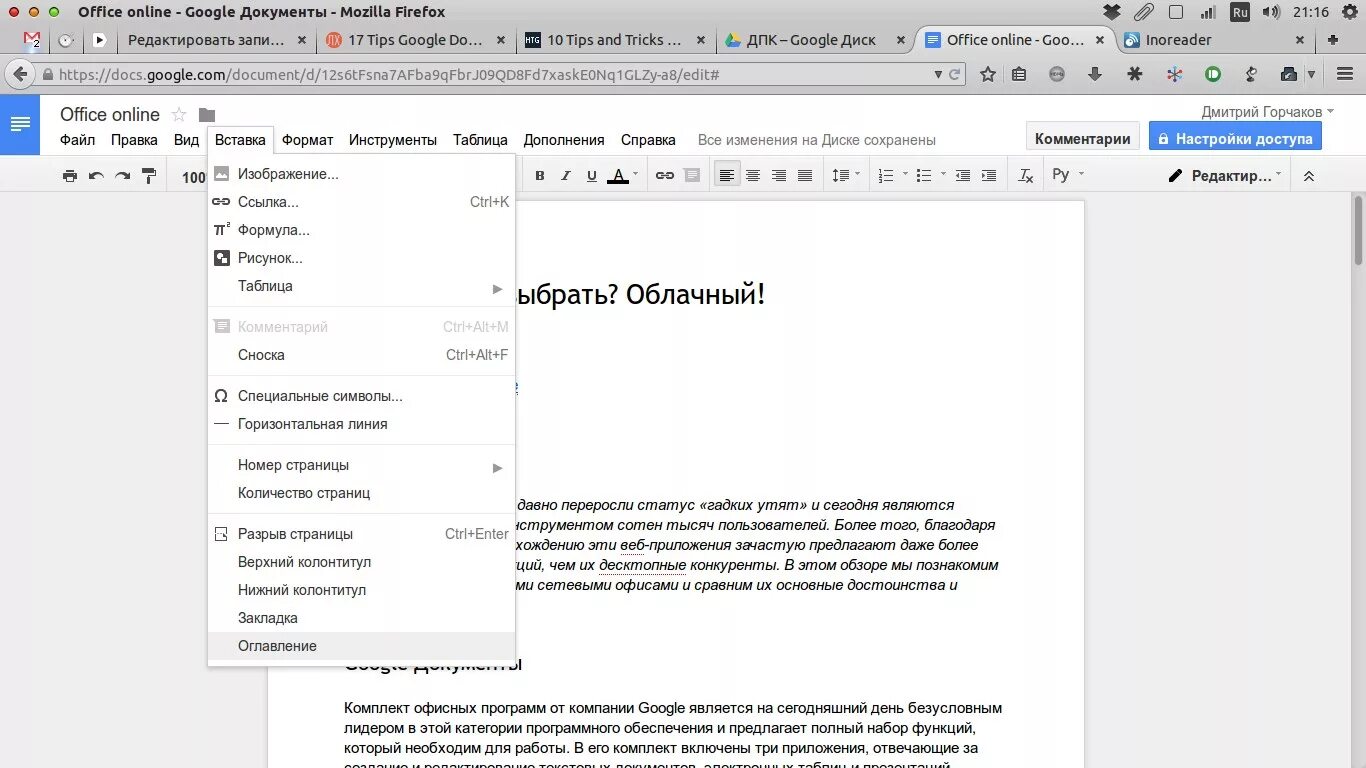Open the Ру input tools dropdown
1366x768 pixels.
(x=1068, y=175)
